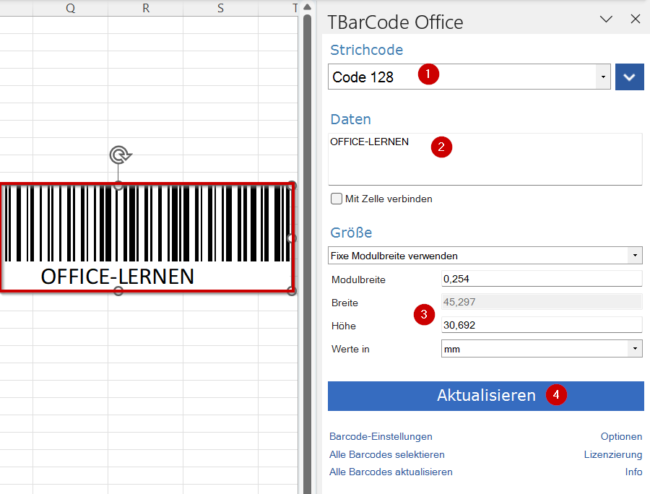
Task: Click the Daten field containing OFFICE-LERNEN
Action: coord(485,159)
